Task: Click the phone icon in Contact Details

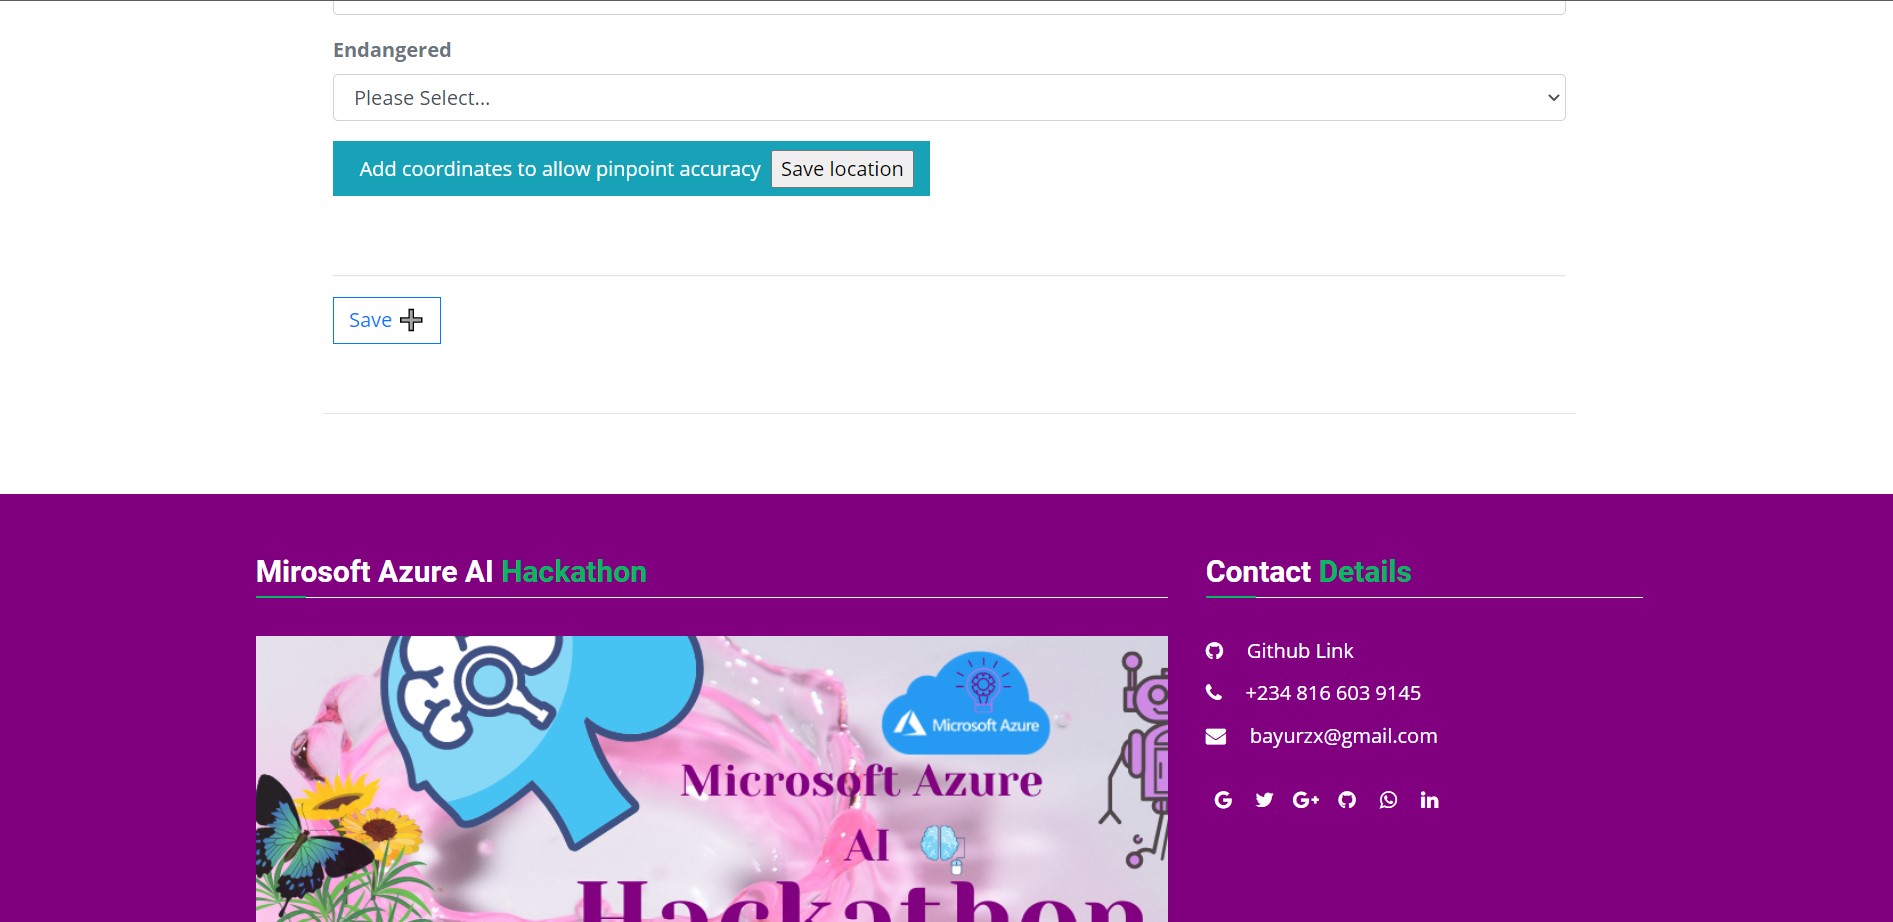Action: pos(1214,692)
